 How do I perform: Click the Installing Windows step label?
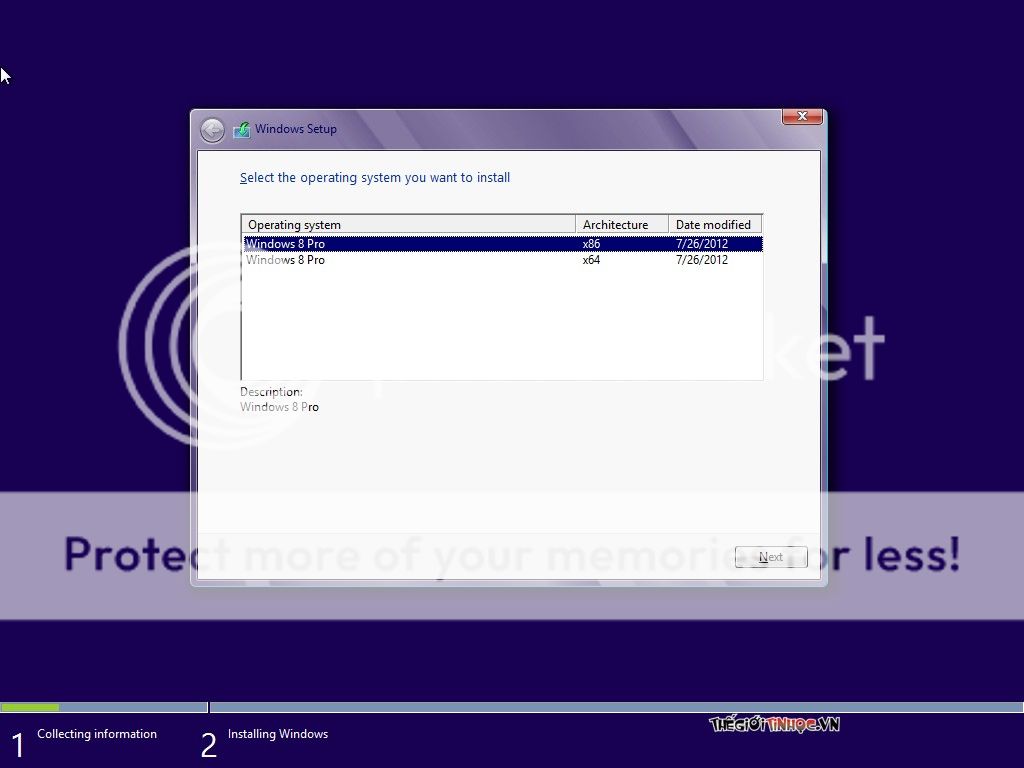278,734
